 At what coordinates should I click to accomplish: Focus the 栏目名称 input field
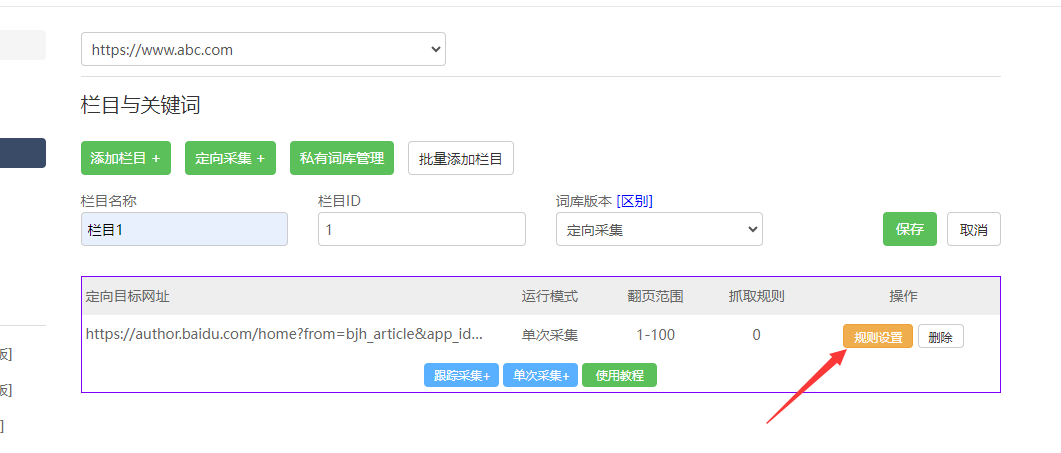[x=184, y=229]
